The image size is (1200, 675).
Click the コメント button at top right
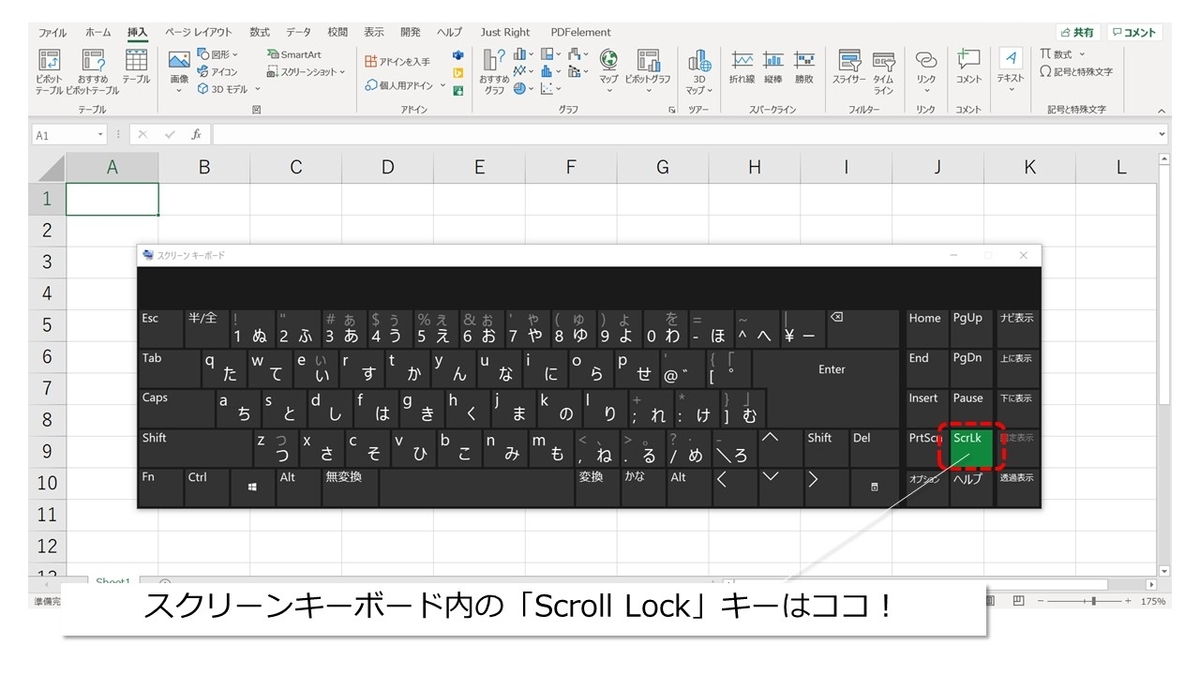[1134, 32]
